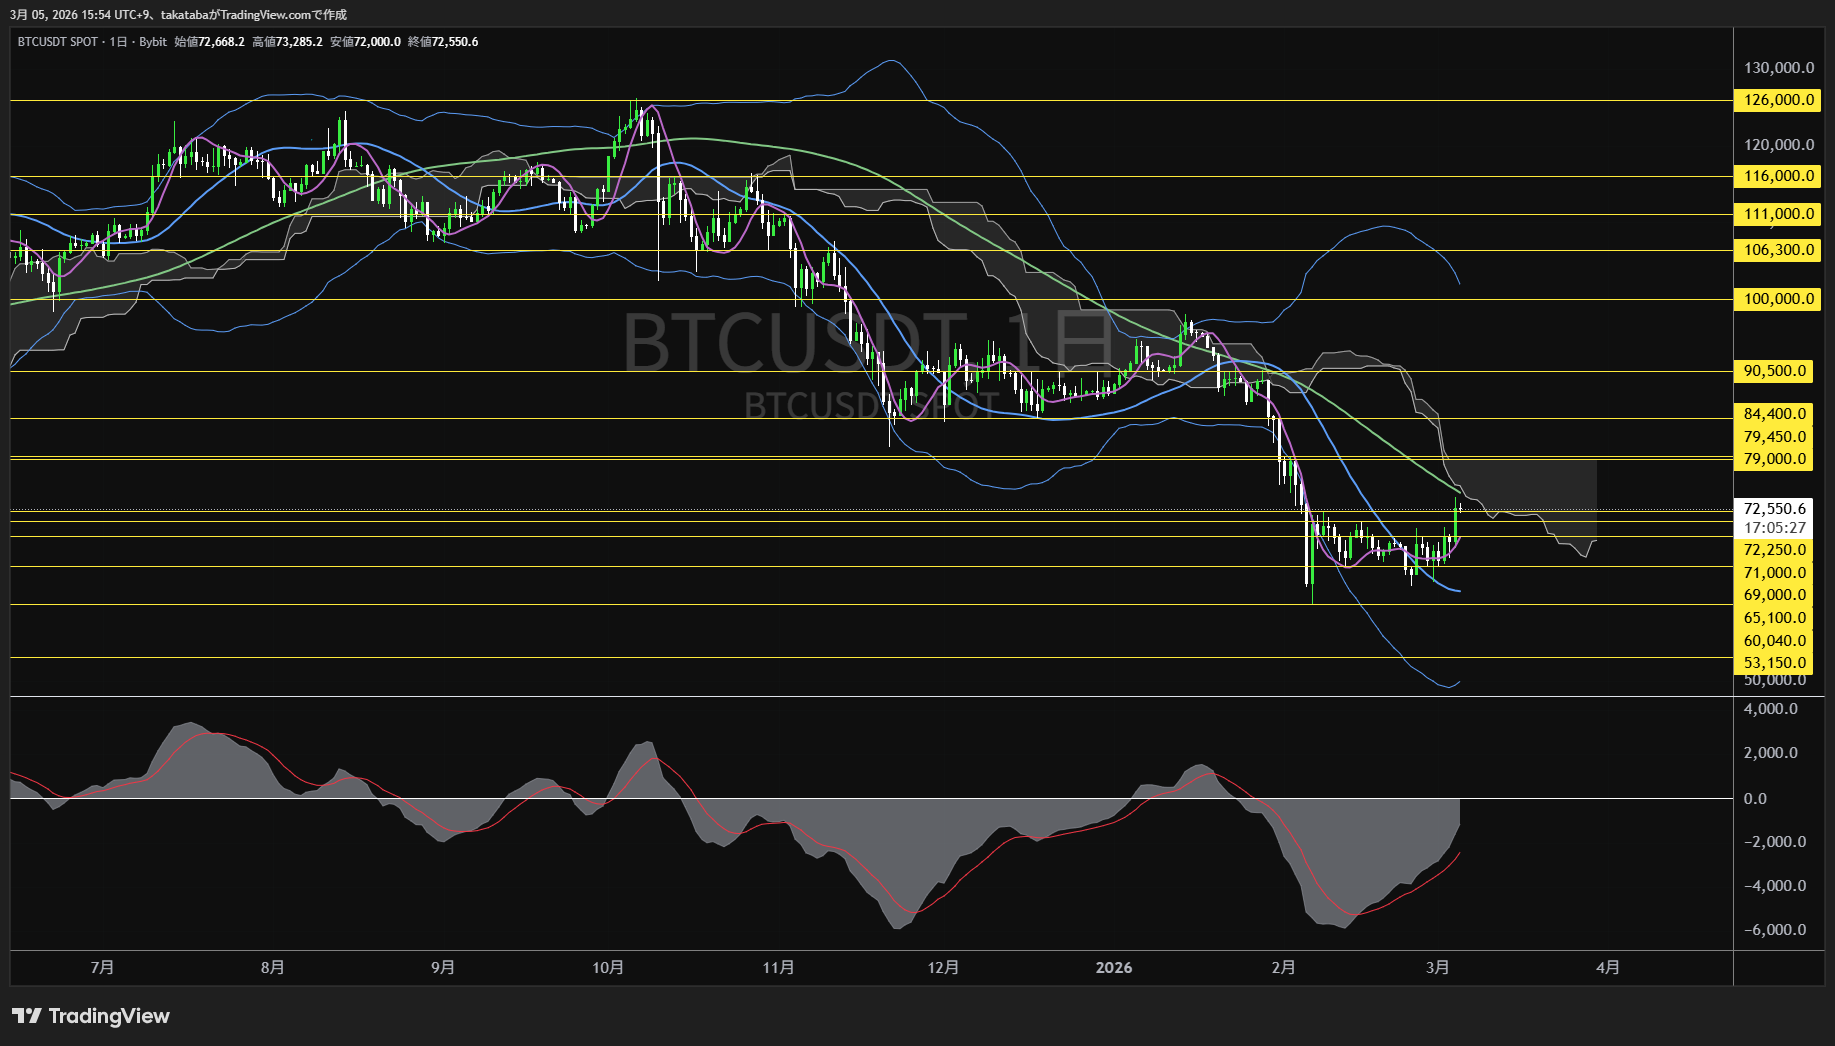Click the BTCUSDT symbol name in the legend
The image size is (1835, 1046).
point(42,42)
